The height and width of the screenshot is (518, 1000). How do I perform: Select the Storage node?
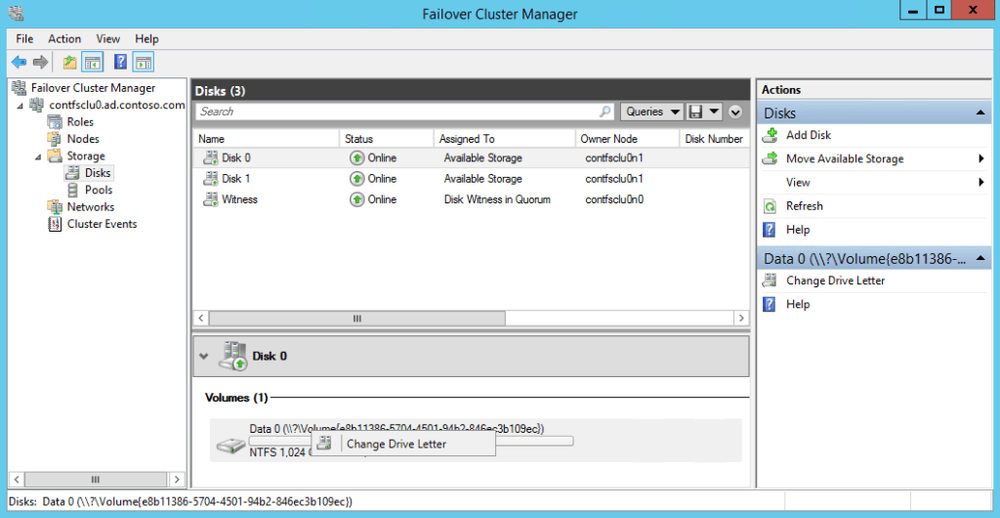pyautogui.click(x=85, y=156)
